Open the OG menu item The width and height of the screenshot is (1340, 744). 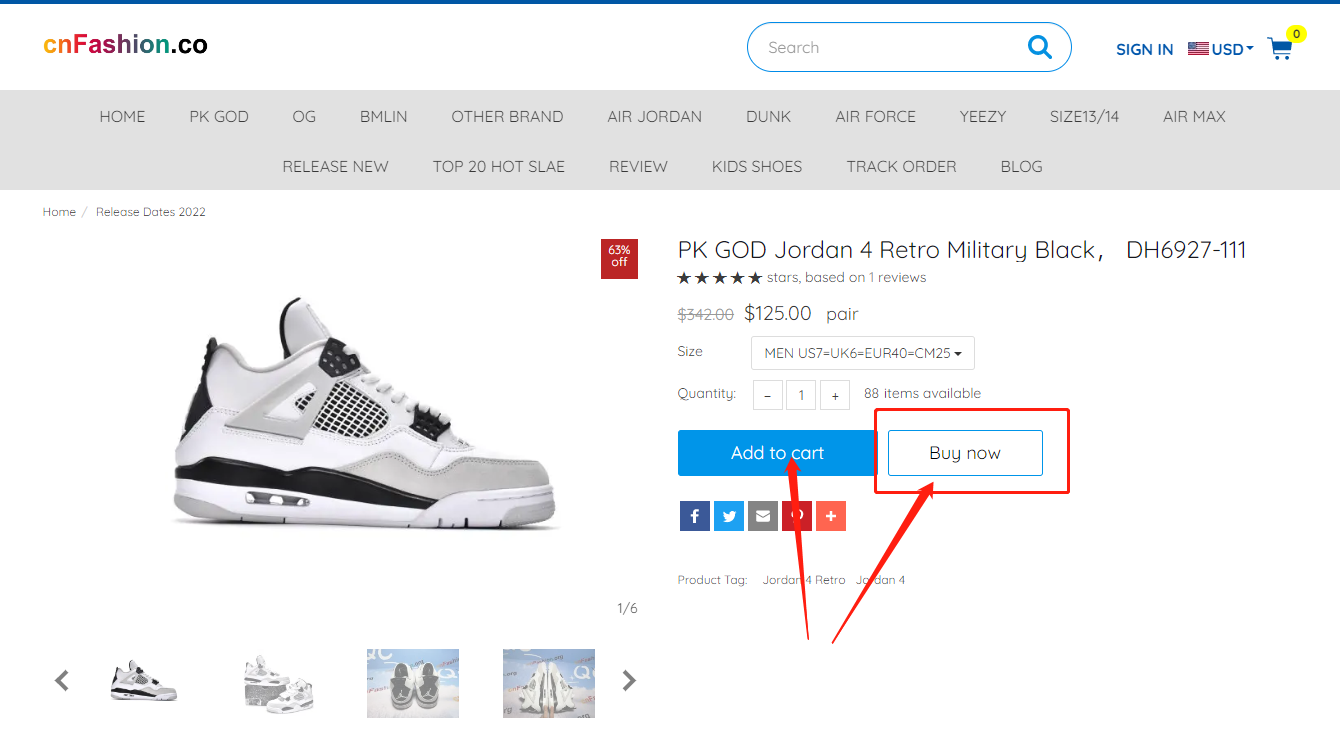tap(304, 116)
